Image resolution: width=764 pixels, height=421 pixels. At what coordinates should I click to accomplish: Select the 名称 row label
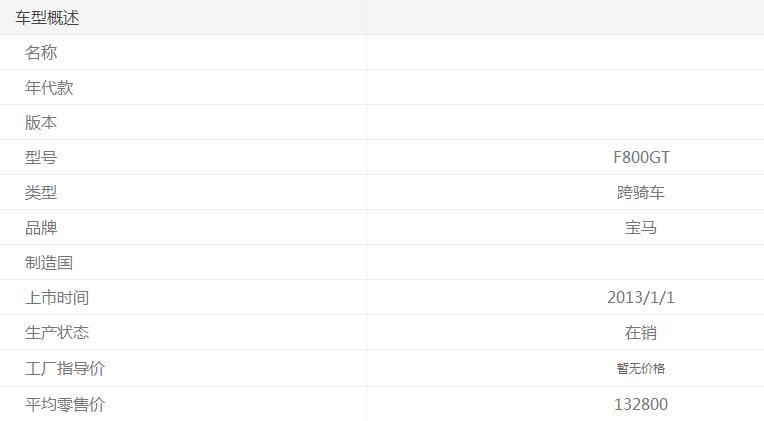point(41,53)
